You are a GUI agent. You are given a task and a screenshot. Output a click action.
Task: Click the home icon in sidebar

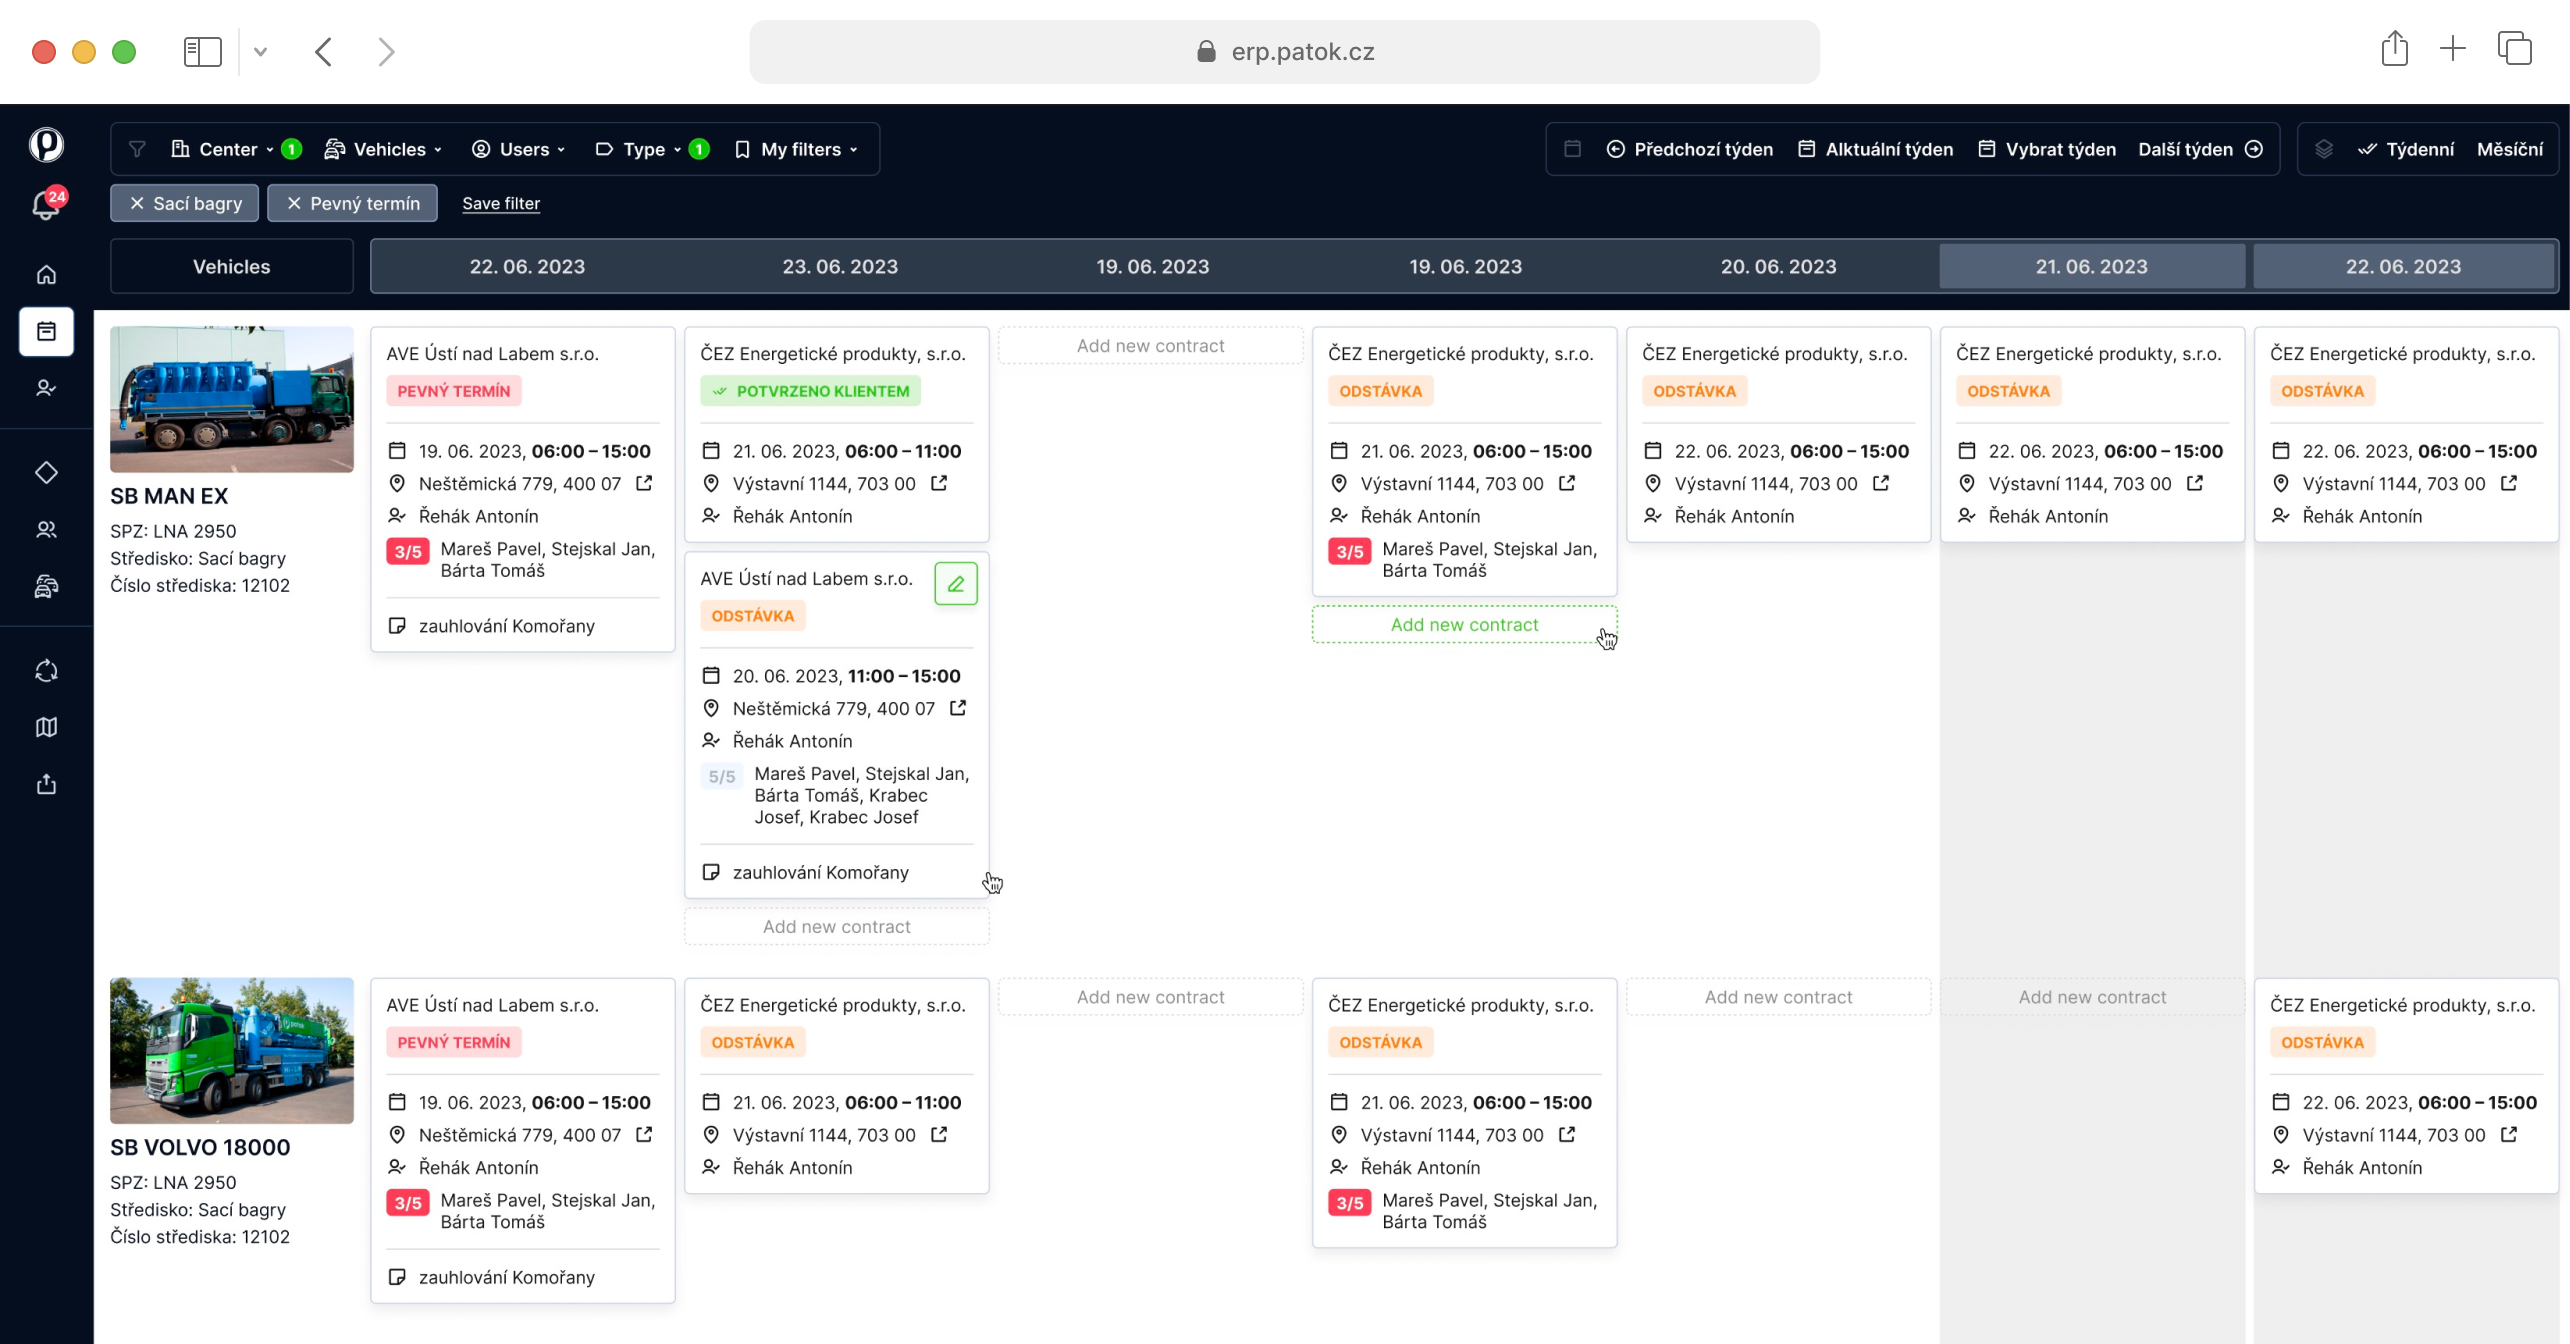46,274
